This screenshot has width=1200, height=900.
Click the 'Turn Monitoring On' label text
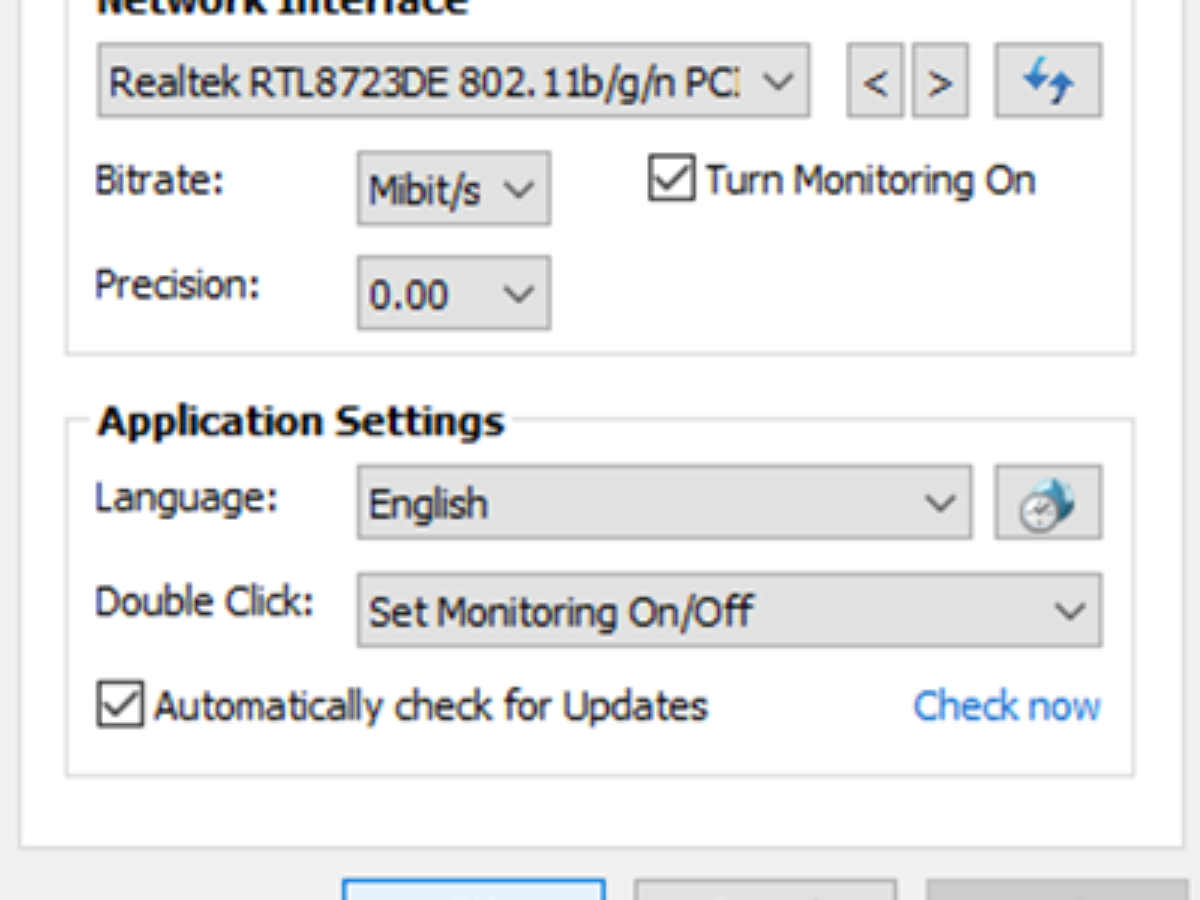click(870, 180)
